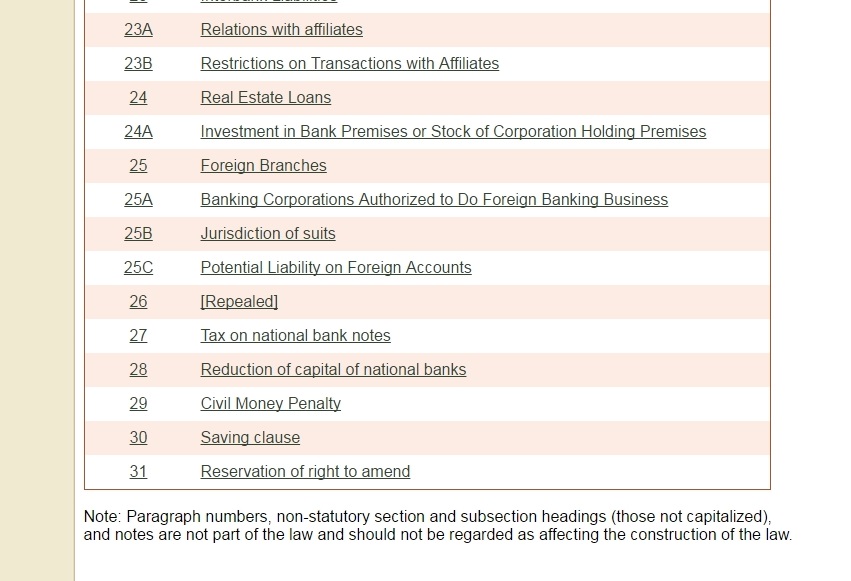
Task: Open the "Real Estate Loans" section
Action: click(265, 98)
